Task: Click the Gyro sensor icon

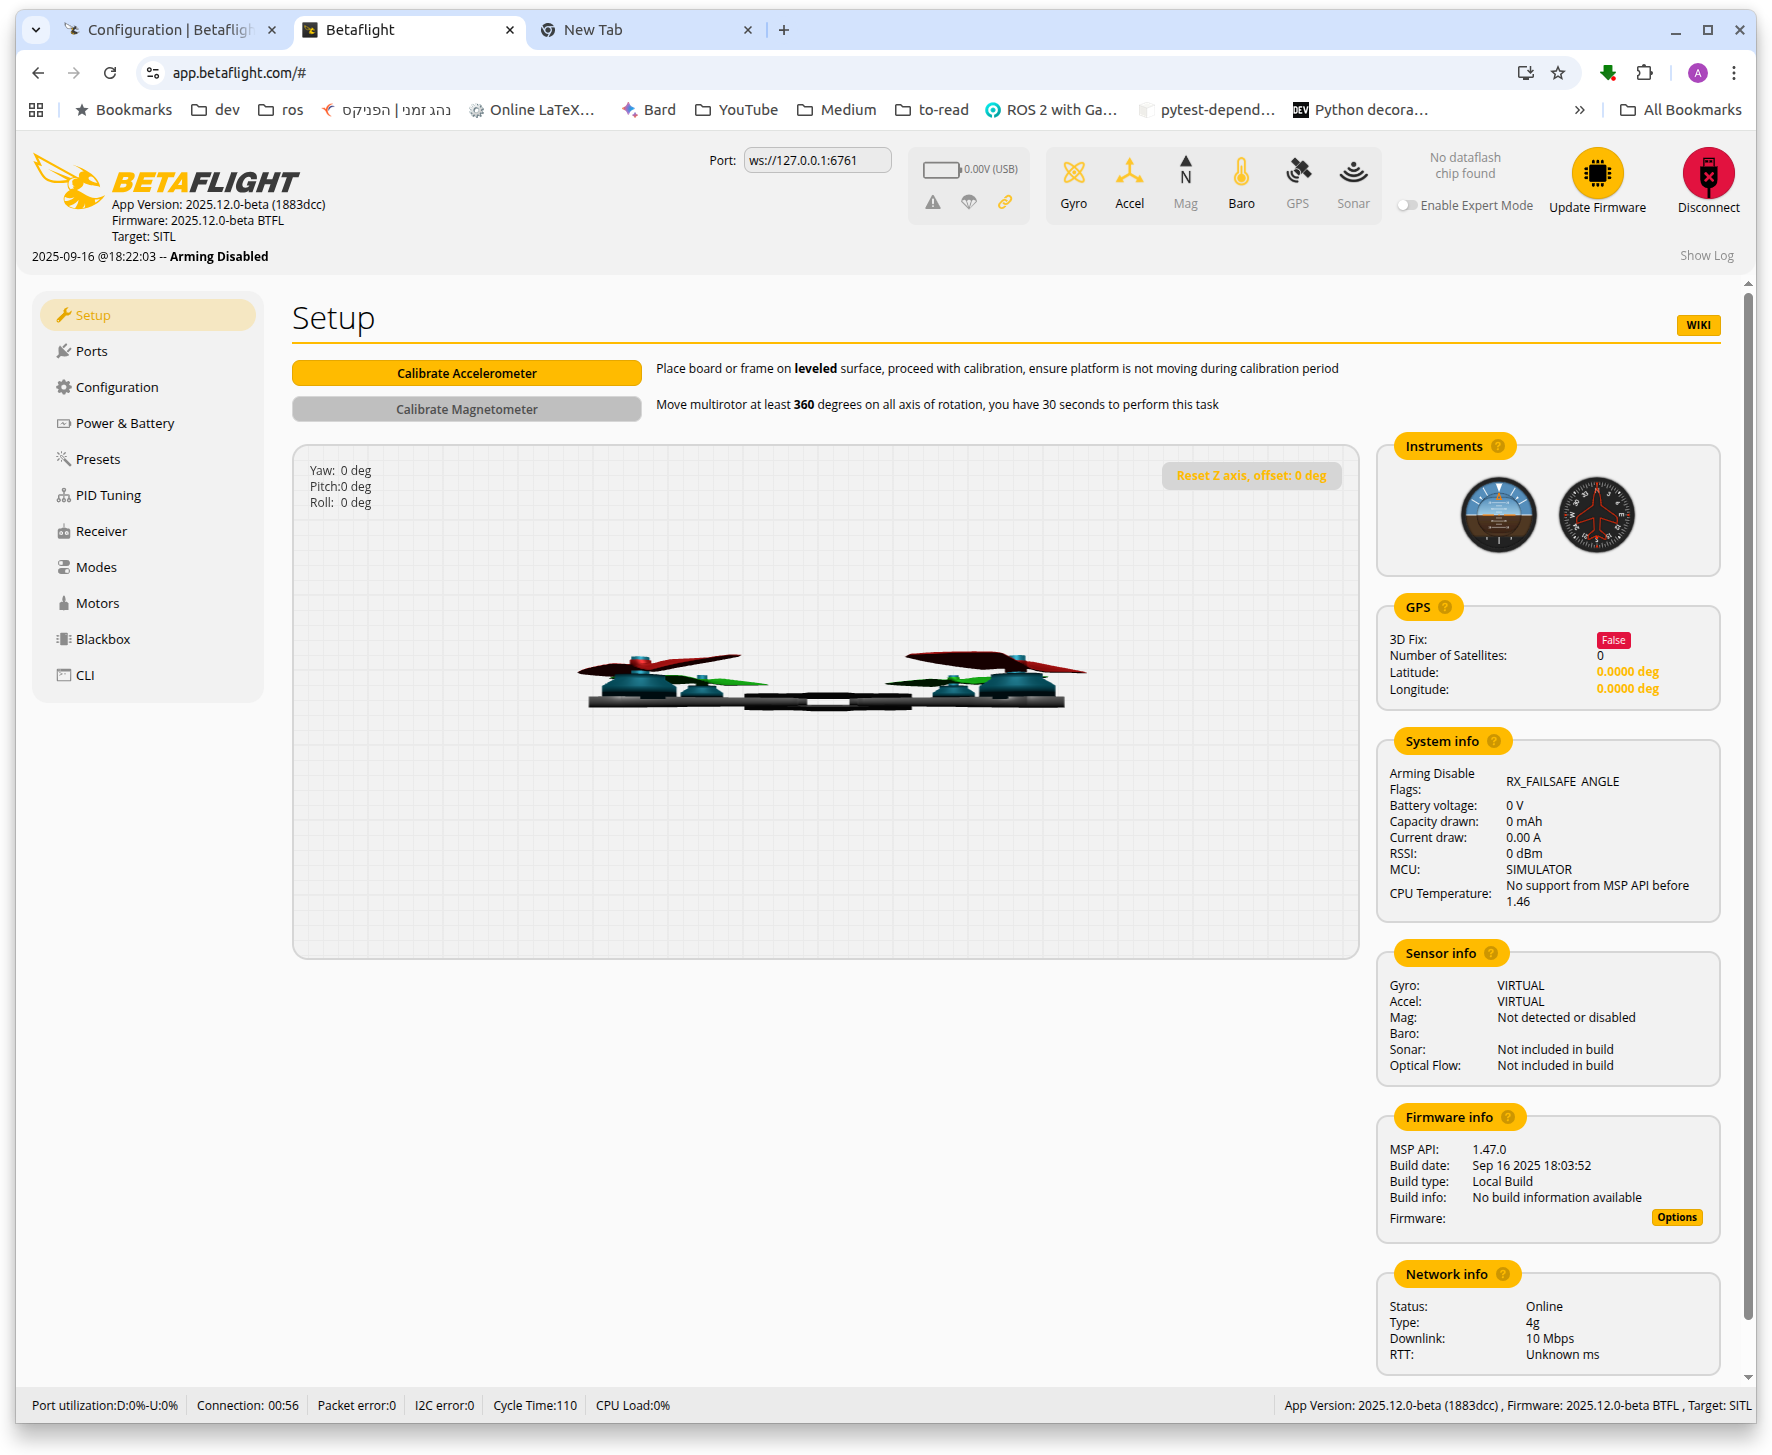Action: pyautogui.click(x=1073, y=173)
